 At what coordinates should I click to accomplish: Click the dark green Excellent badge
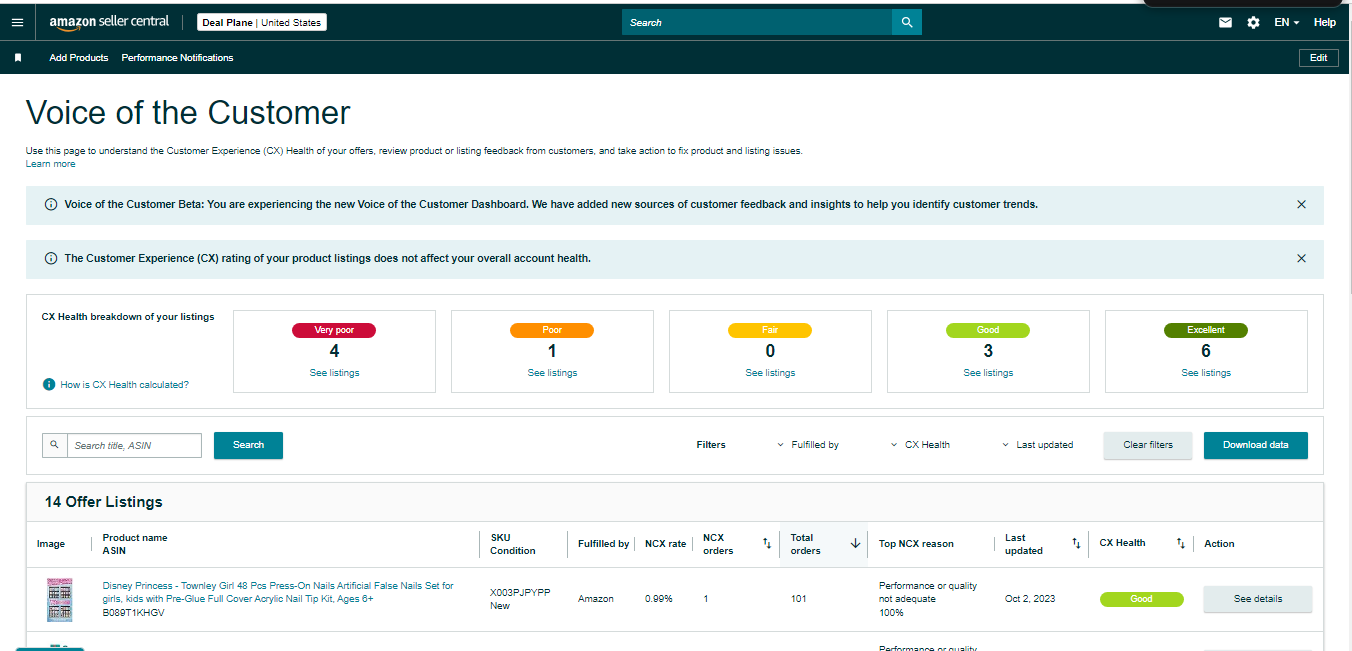point(1206,330)
